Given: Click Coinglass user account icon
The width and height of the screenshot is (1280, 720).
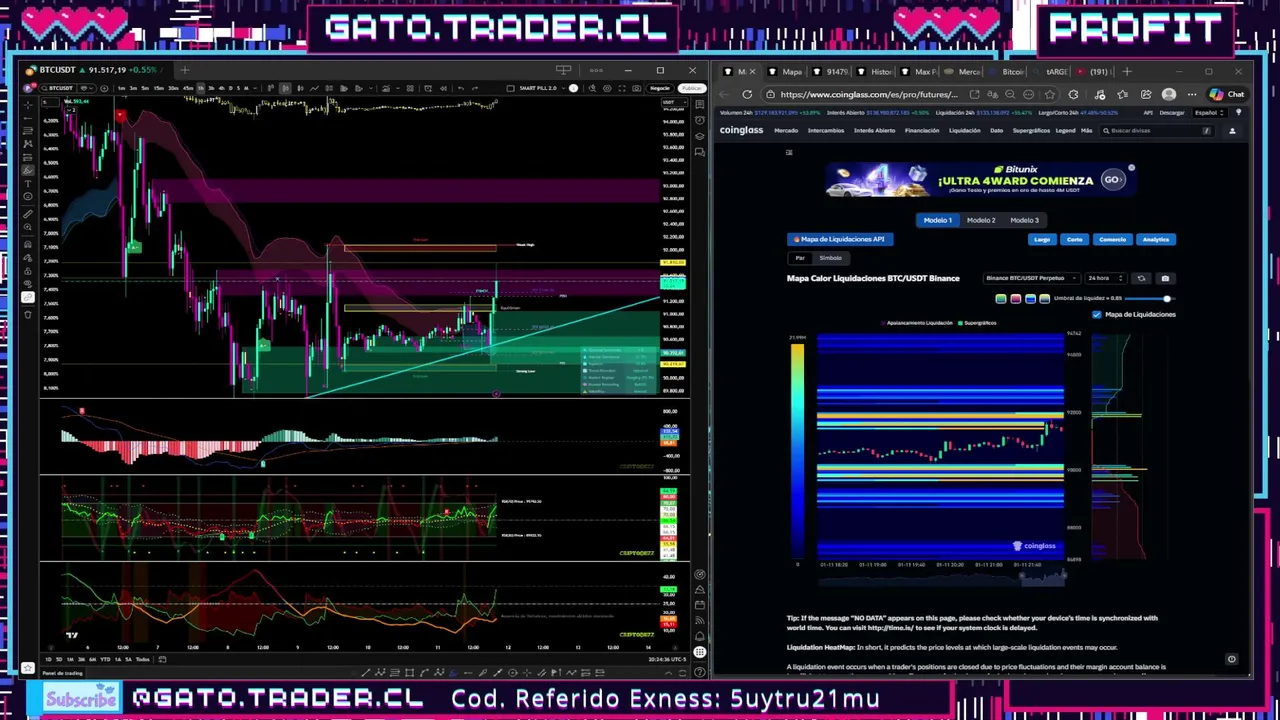Looking at the screenshot, I should [x=1232, y=130].
